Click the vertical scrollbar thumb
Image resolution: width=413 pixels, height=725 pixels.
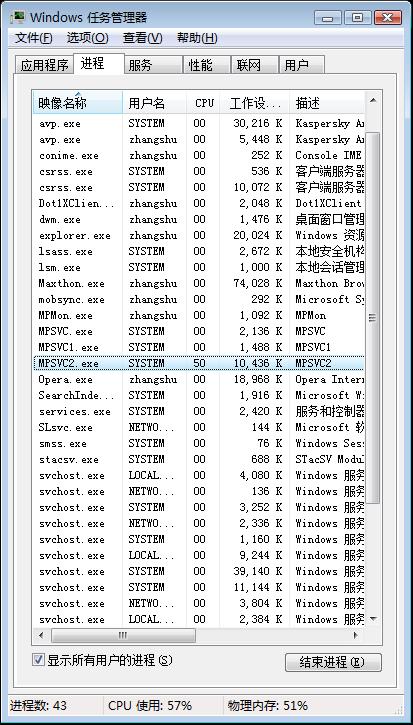click(x=373, y=318)
